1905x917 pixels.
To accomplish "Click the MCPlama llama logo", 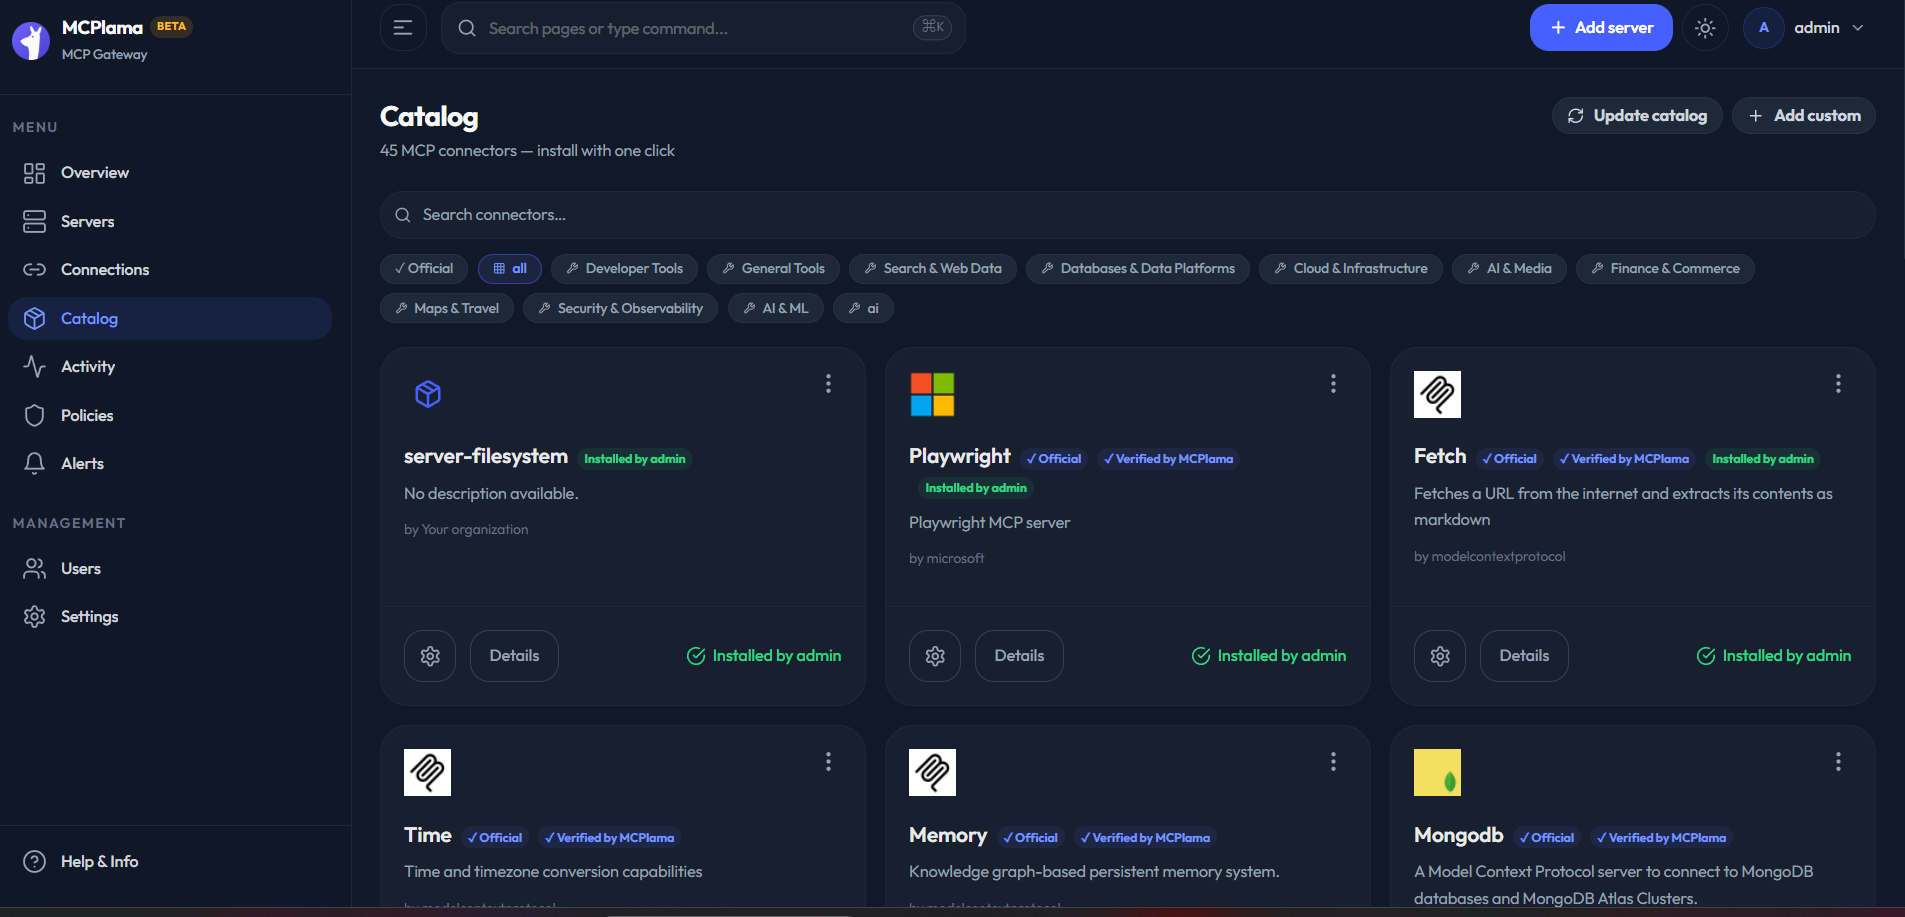I will pos(31,41).
